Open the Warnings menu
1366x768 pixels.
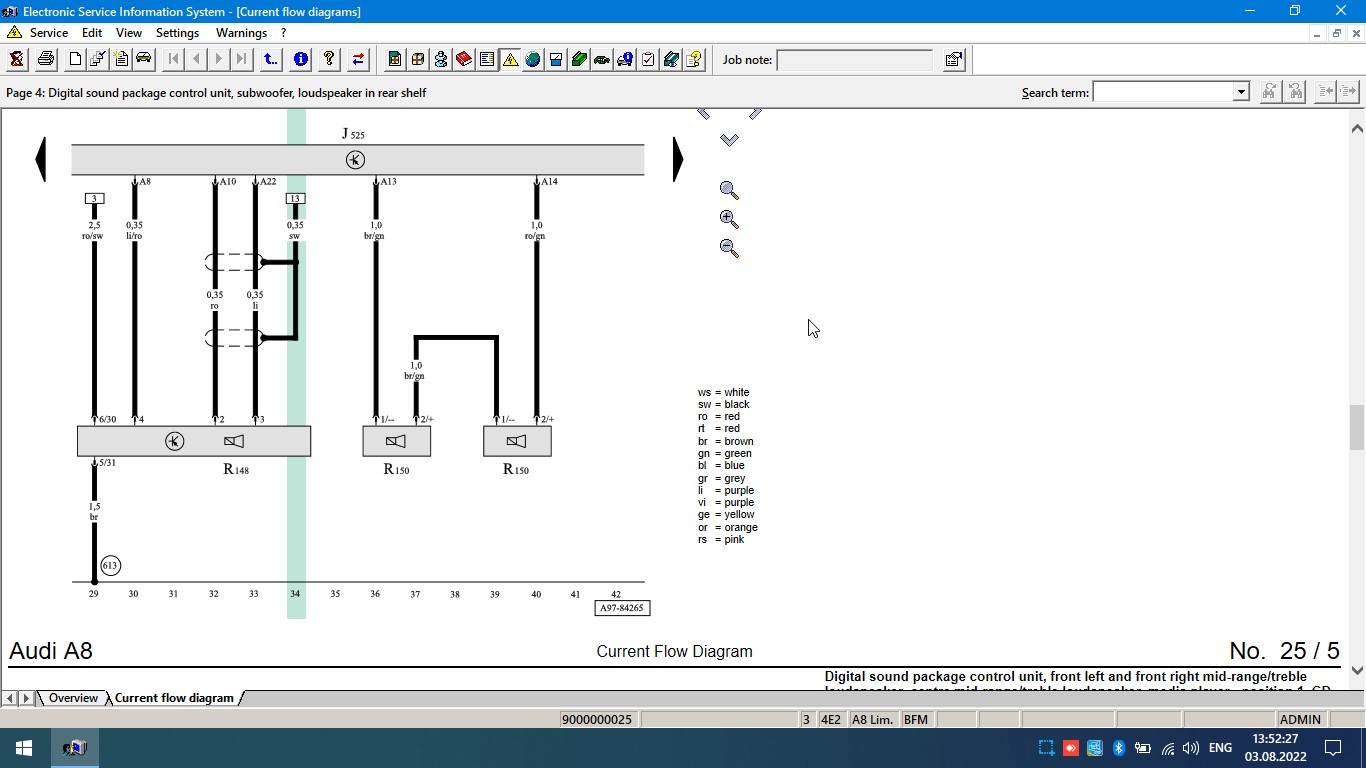241,33
